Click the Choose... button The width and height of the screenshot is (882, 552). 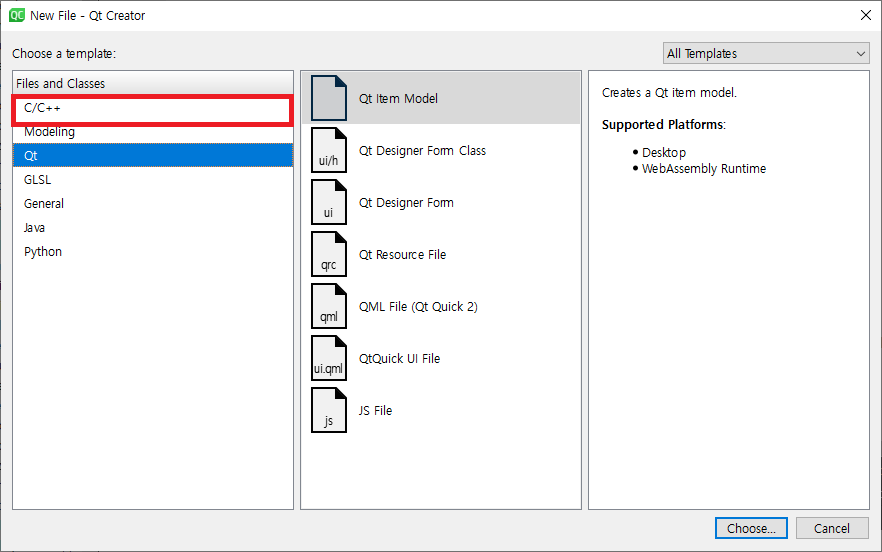pyautogui.click(x=752, y=528)
